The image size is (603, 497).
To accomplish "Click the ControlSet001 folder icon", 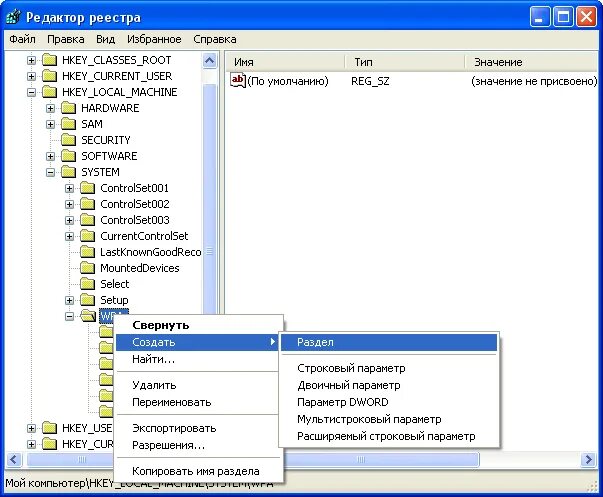I will (x=87, y=188).
